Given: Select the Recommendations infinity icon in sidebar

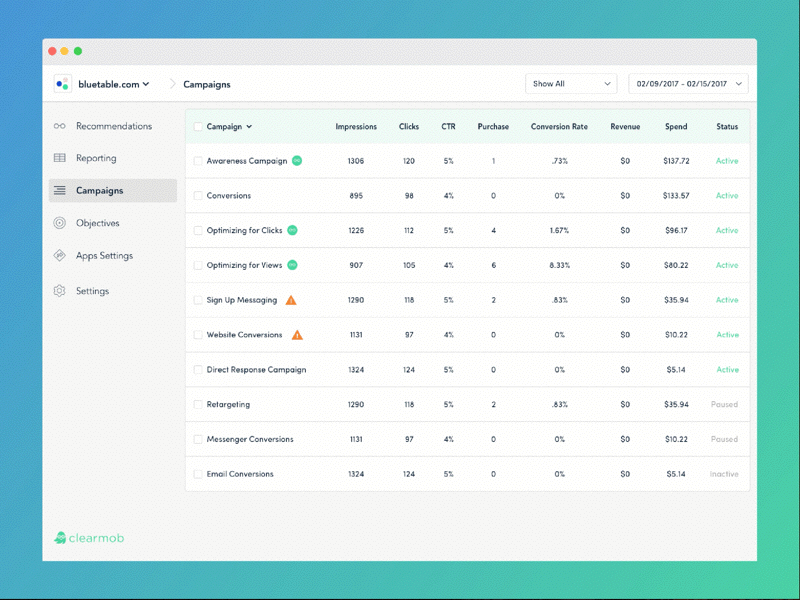Looking at the screenshot, I should click(60, 126).
